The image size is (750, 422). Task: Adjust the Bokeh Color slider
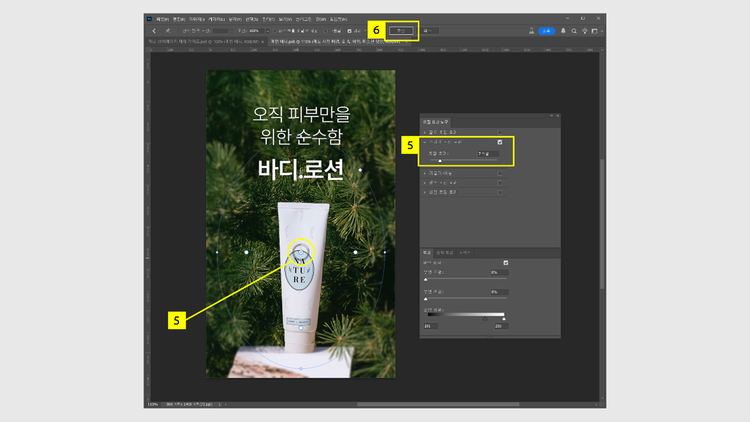[x=426, y=299]
